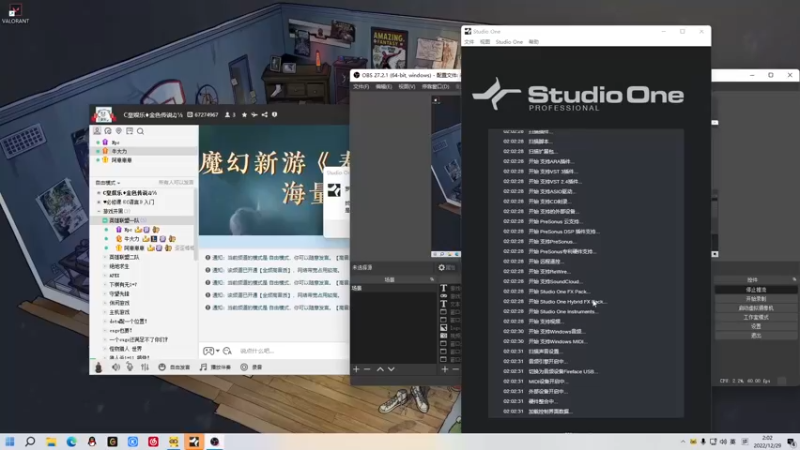Viewport: 800px width, 450px height.
Task: Expand the gamepad dropdown arrow in YY chat
Action: tap(218, 351)
